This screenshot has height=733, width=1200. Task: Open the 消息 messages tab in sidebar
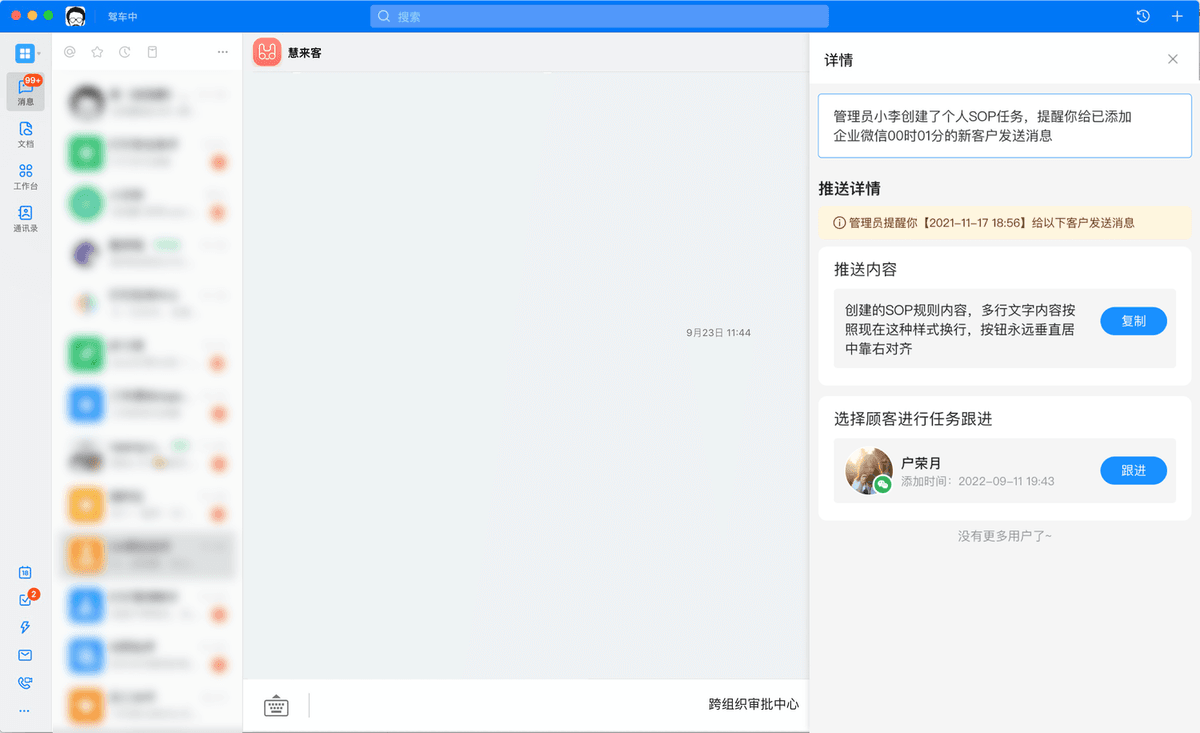click(x=25, y=91)
